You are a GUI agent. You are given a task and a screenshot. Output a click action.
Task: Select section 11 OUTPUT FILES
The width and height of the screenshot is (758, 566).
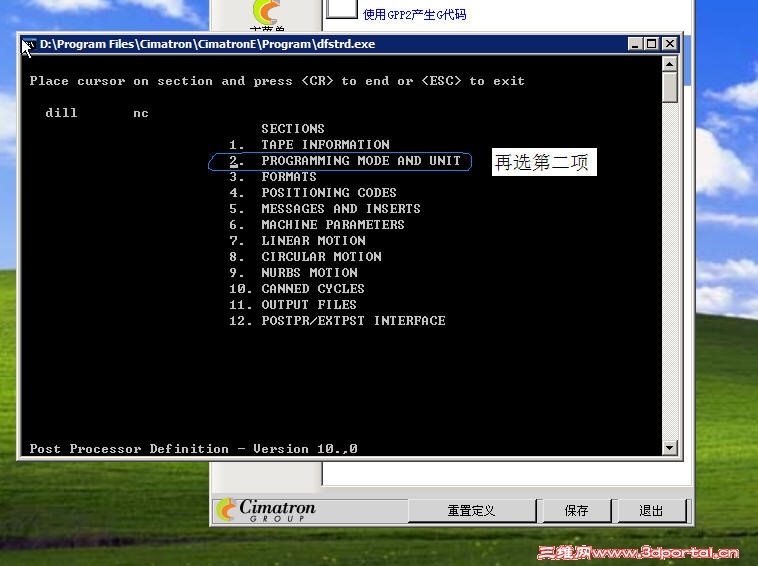(x=292, y=305)
